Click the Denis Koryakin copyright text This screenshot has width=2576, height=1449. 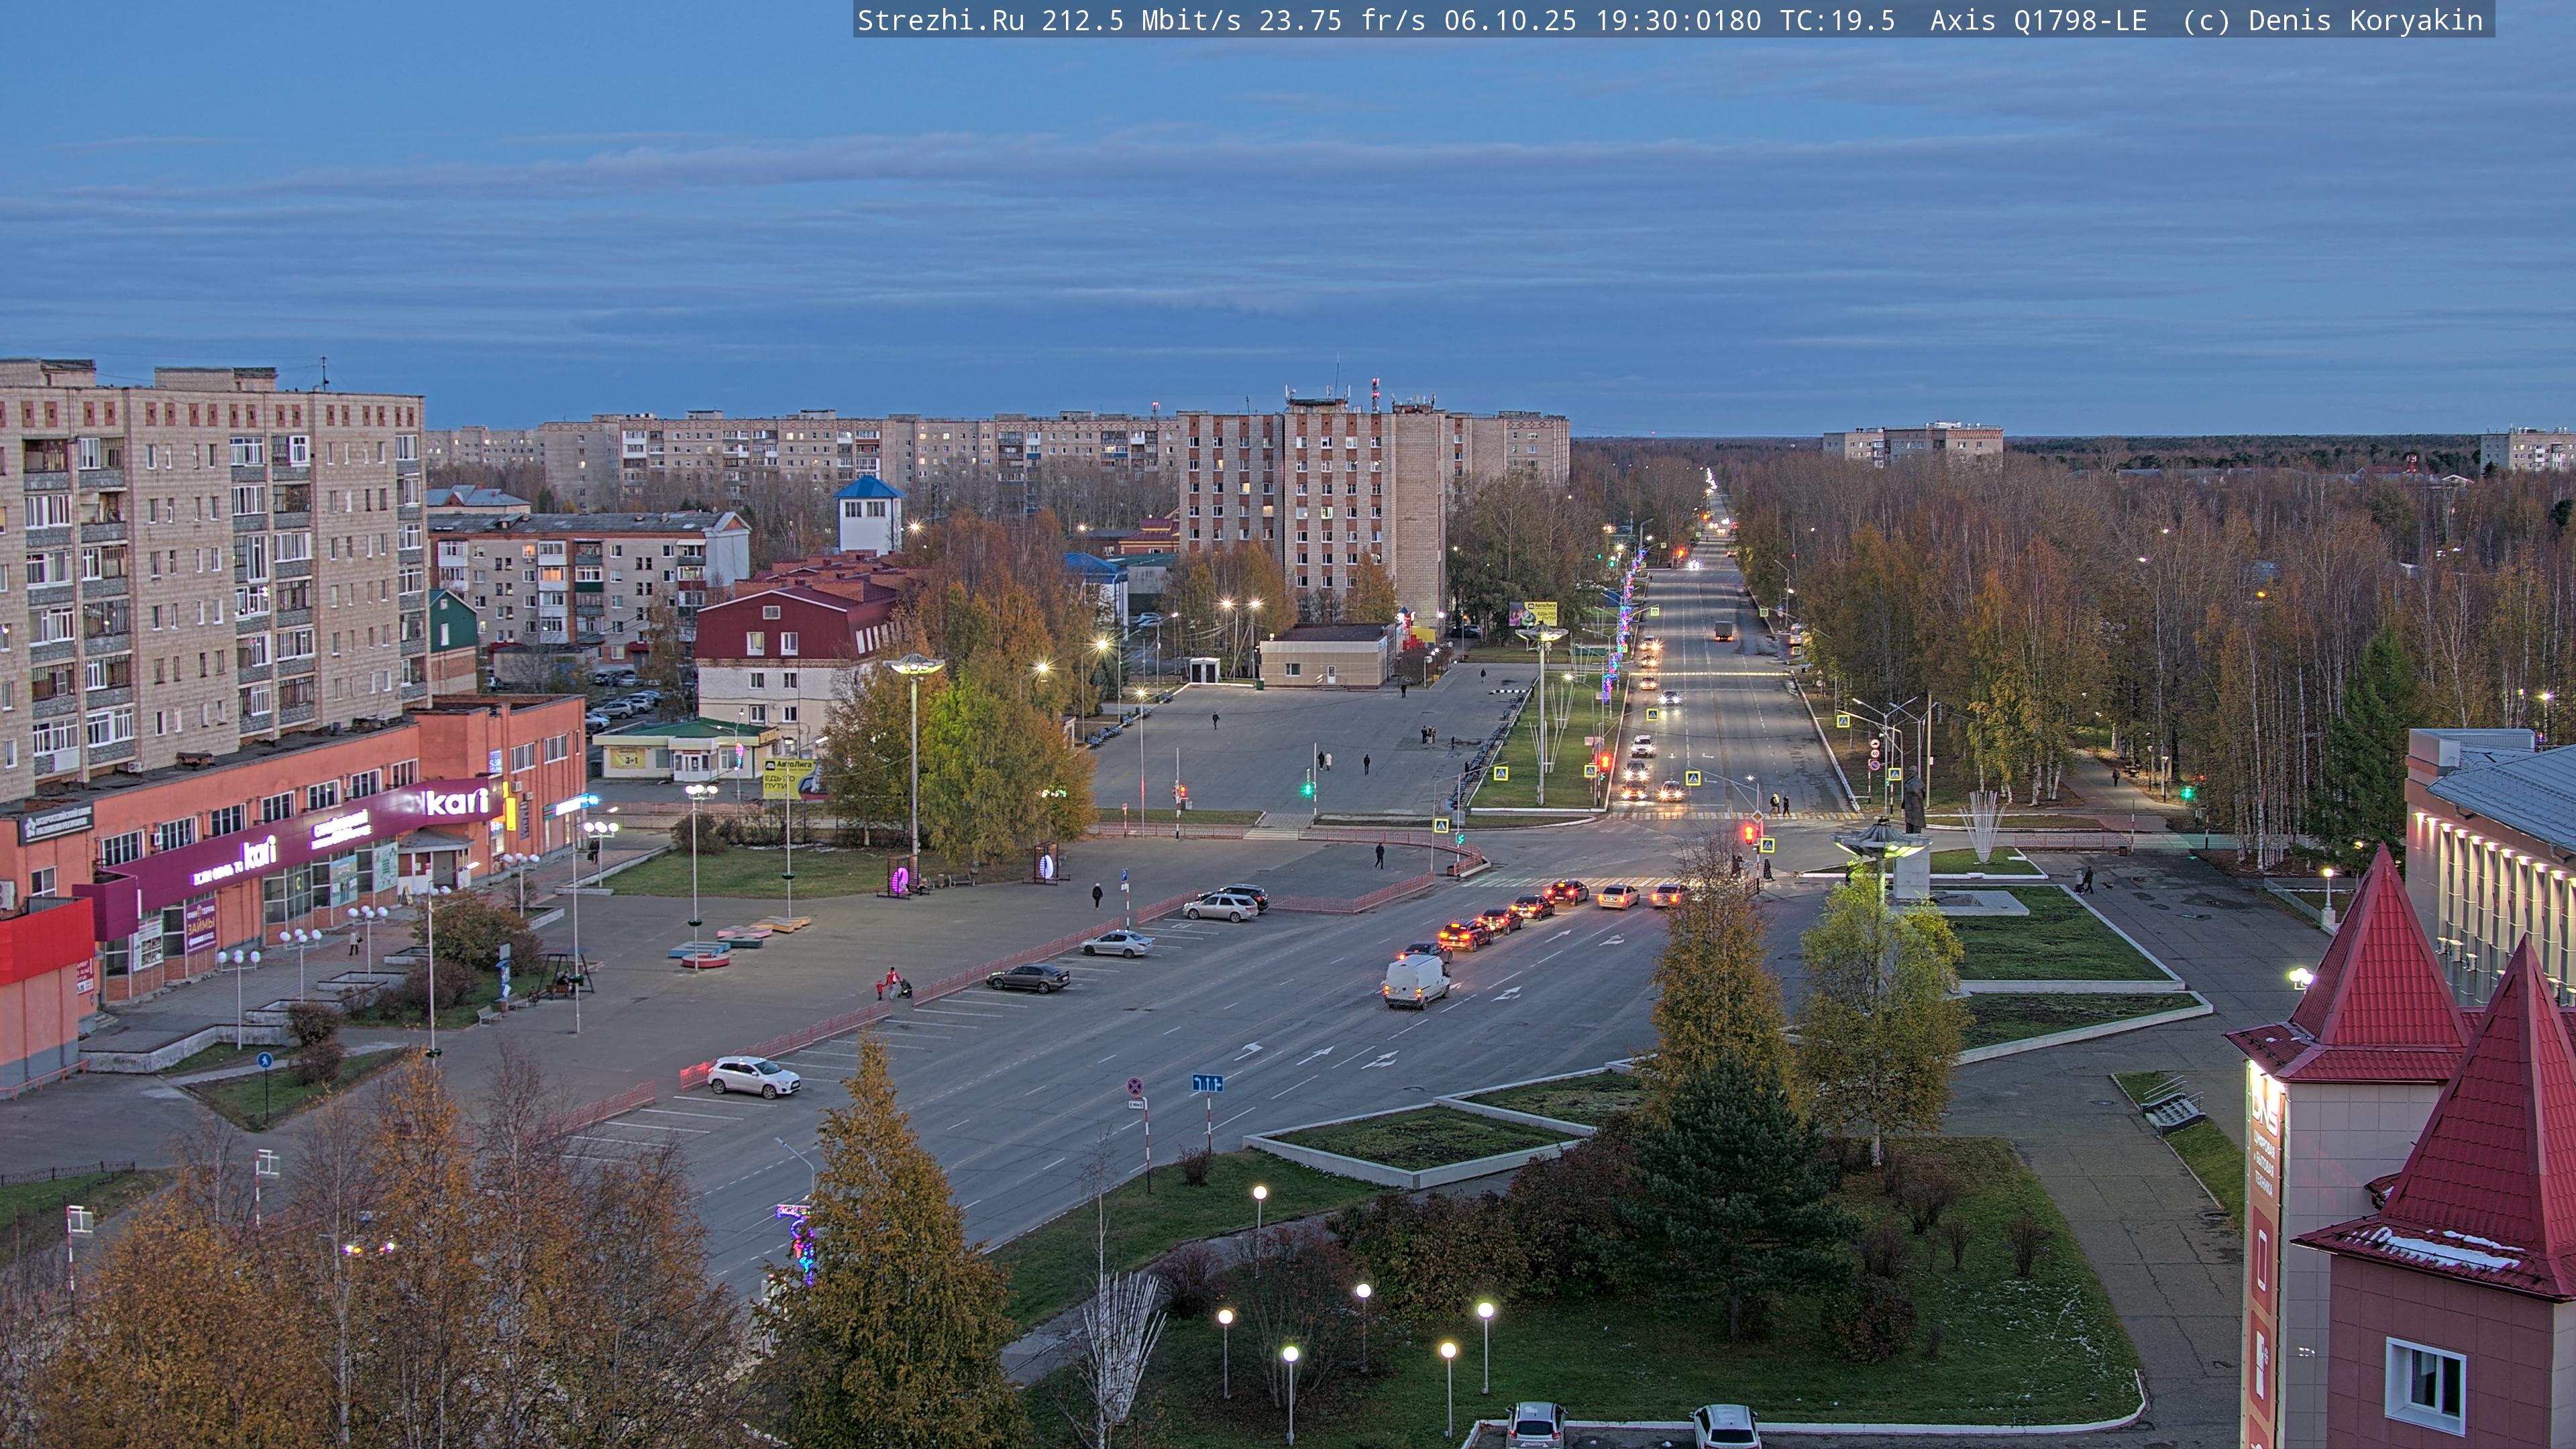pyautogui.click(x=2365, y=20)
